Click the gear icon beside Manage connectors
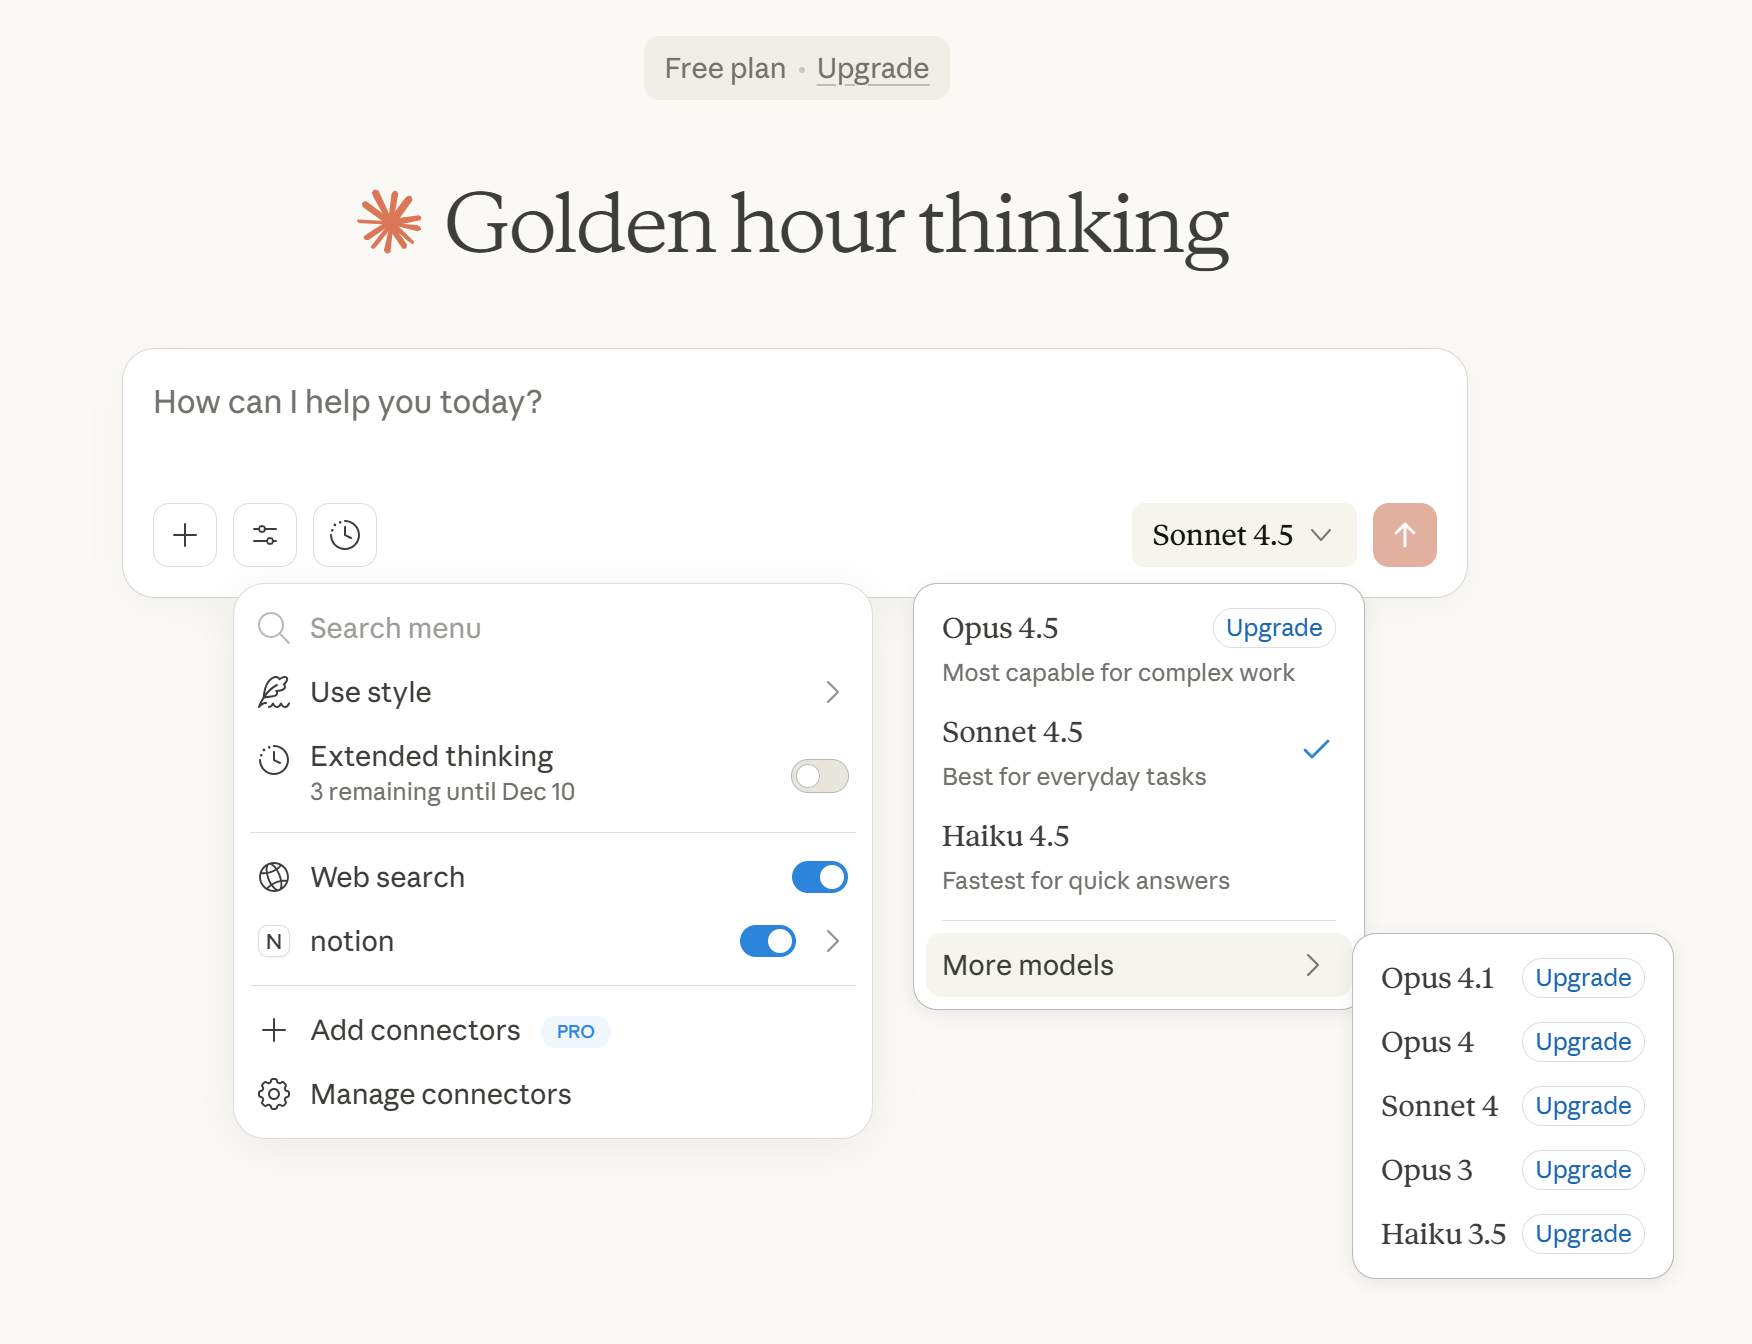The image size is (1752, 1344). [x=274, y=1094]
